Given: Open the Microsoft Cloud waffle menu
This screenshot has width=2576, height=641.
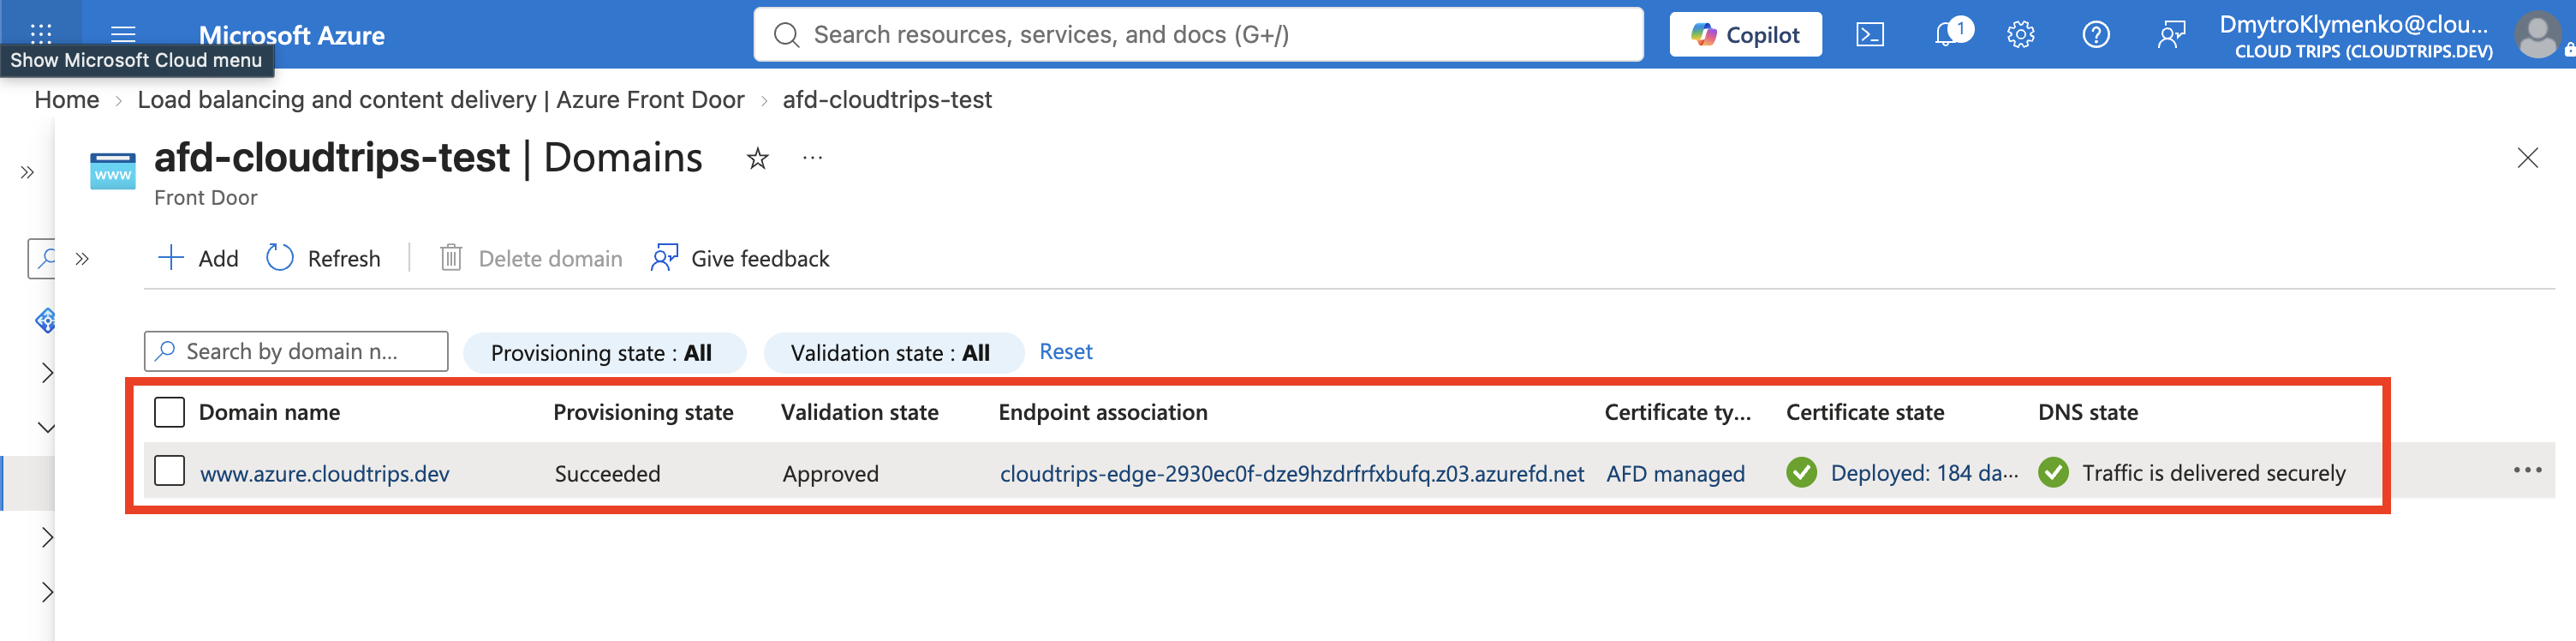Looking at the screenshot, I should (41, 33).
